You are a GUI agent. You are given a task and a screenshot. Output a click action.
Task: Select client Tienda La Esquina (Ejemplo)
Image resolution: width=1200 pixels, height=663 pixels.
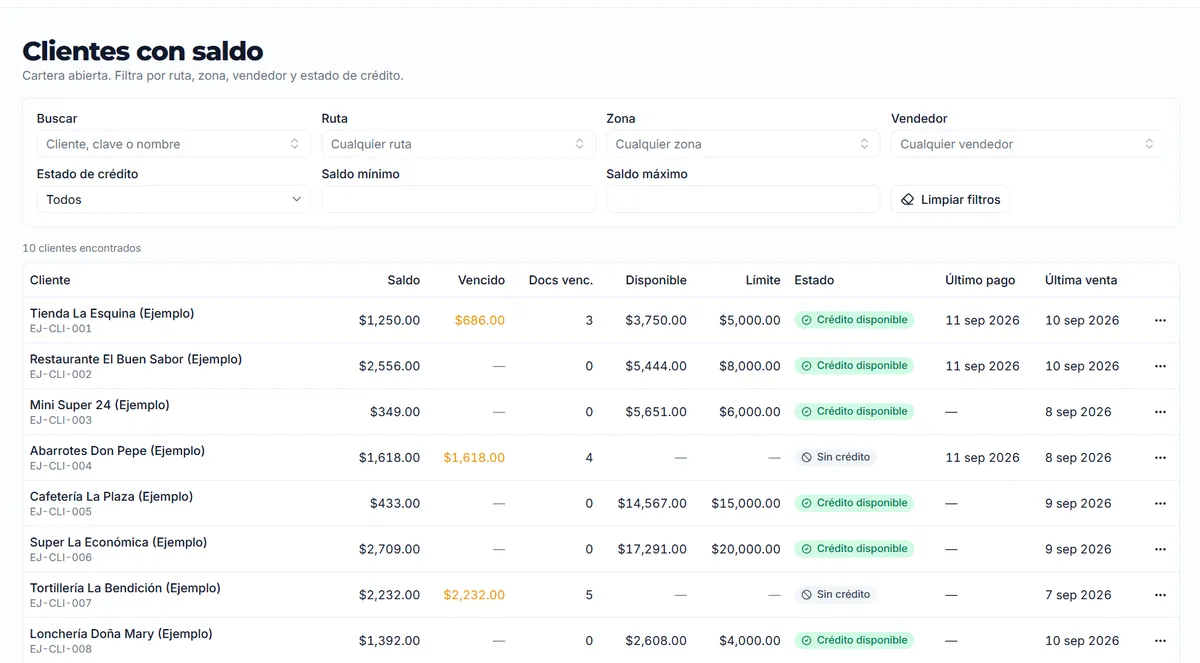tap(112, 314)
